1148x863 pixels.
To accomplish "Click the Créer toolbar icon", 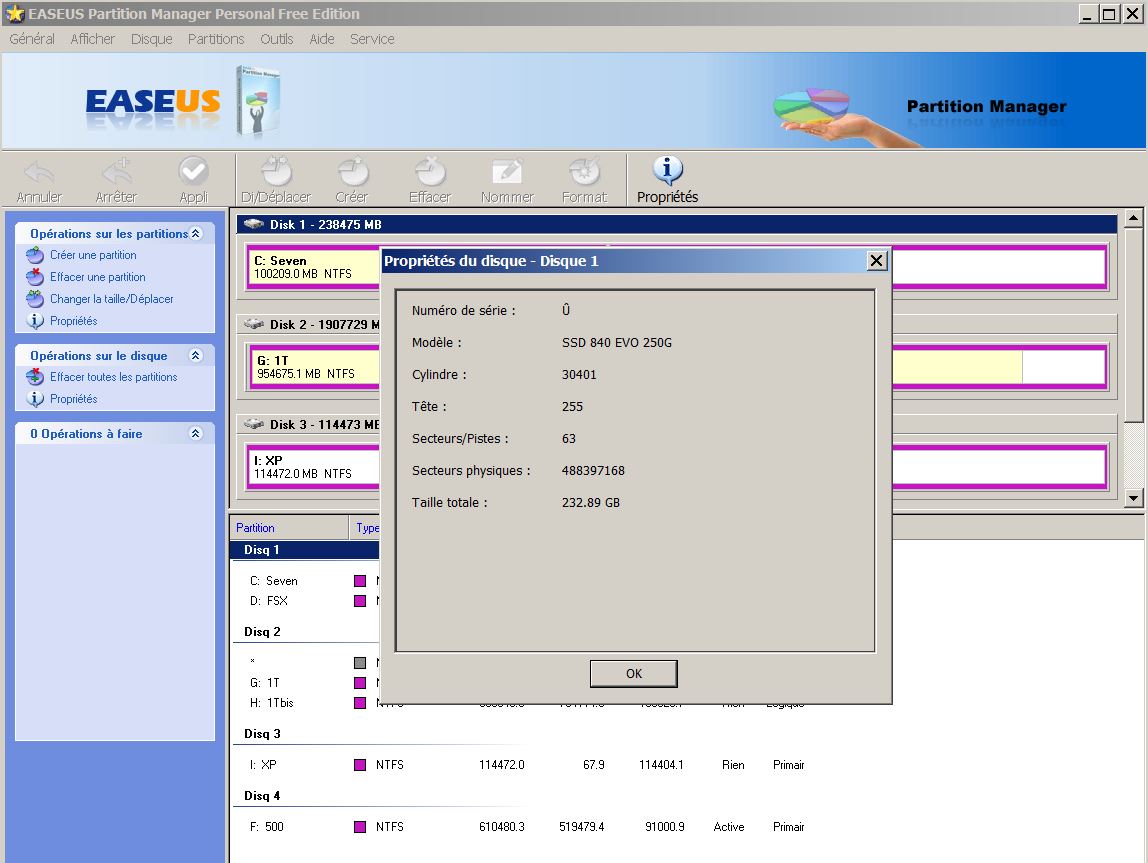I will click(x=352, y=172).
